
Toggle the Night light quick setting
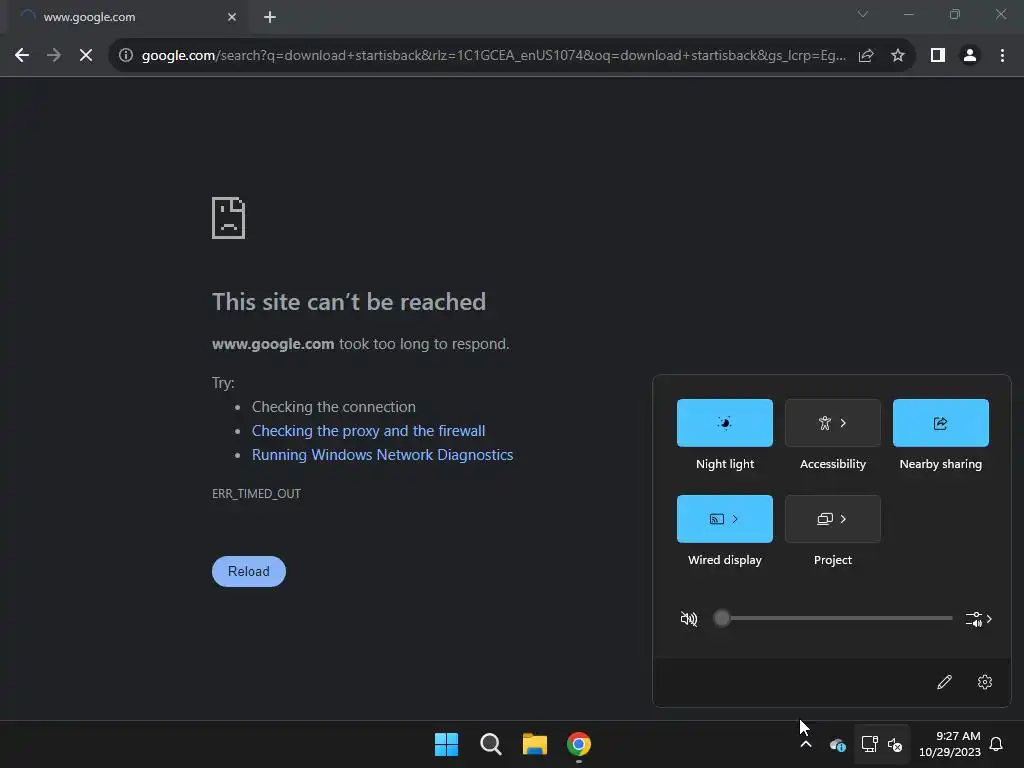(725, 423)
